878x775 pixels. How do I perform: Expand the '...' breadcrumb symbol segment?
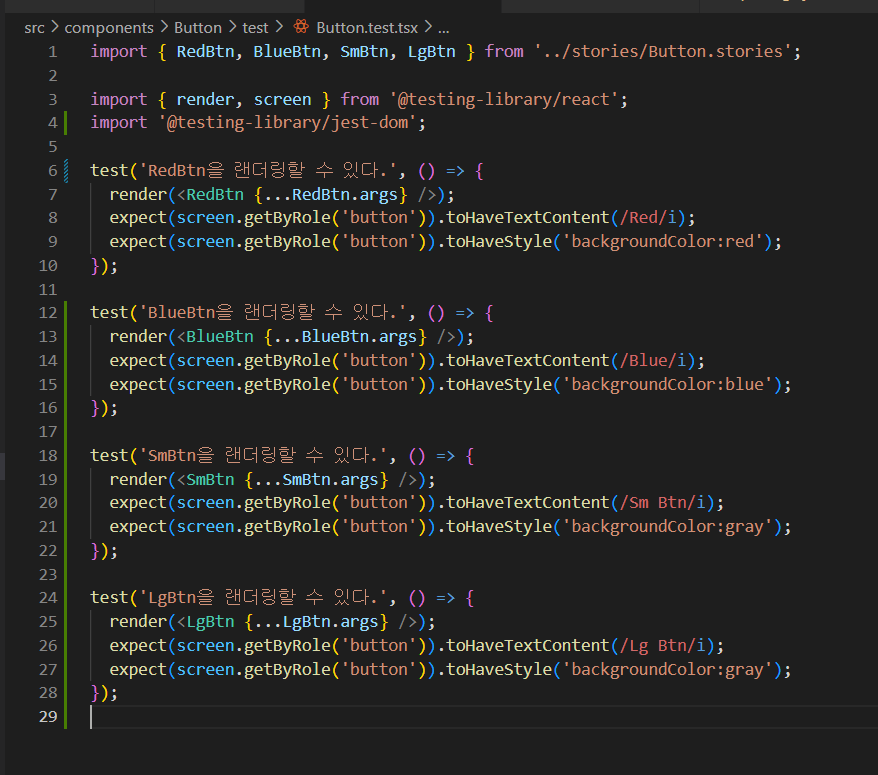click(x=443, y=28)
